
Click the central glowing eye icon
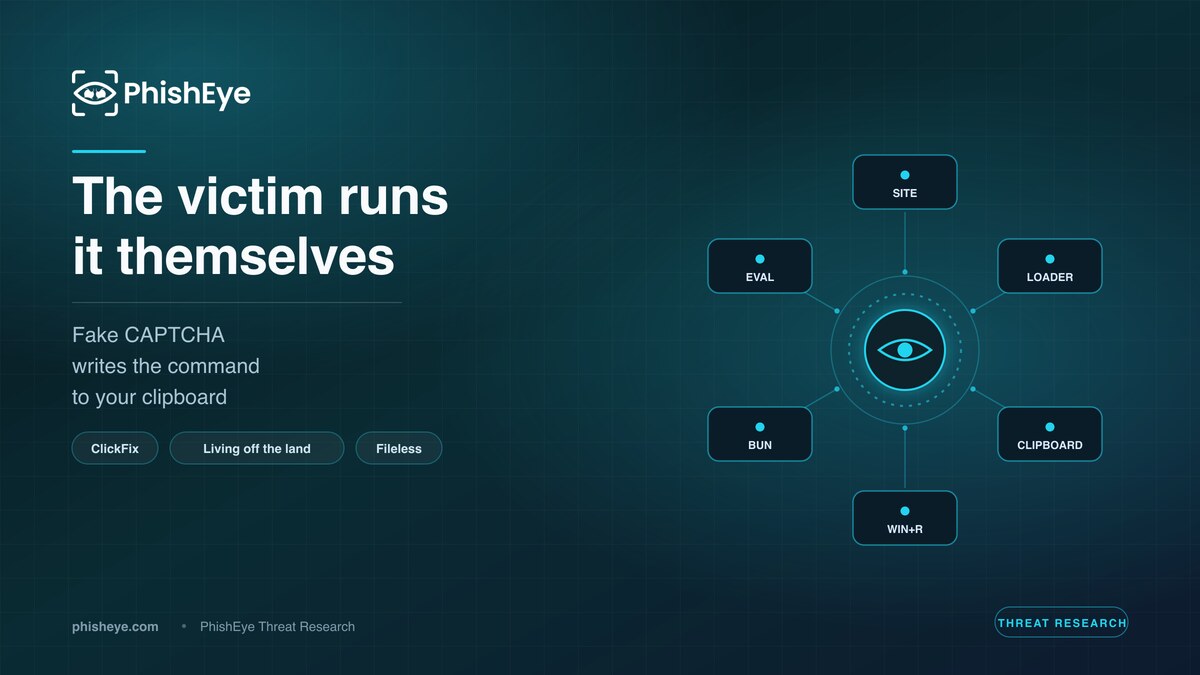(905, 350)
